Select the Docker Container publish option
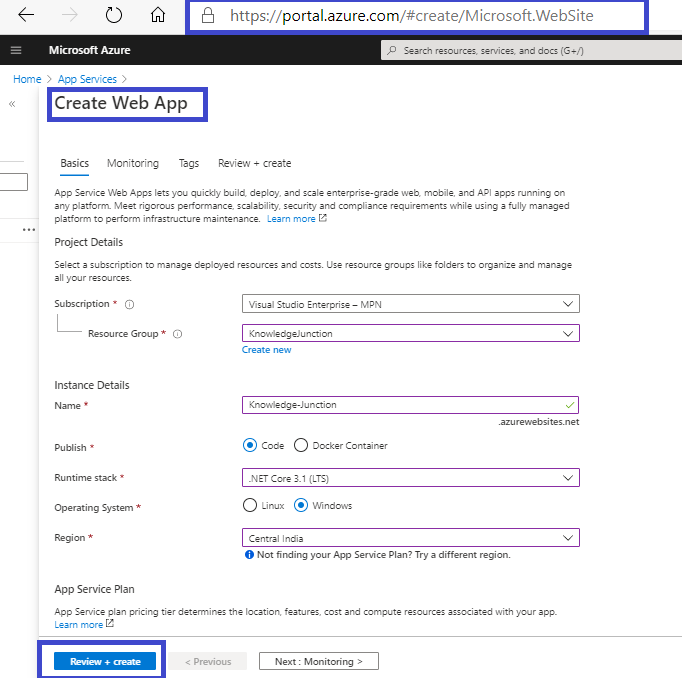 pyautogui.click(x=301, y=445)
